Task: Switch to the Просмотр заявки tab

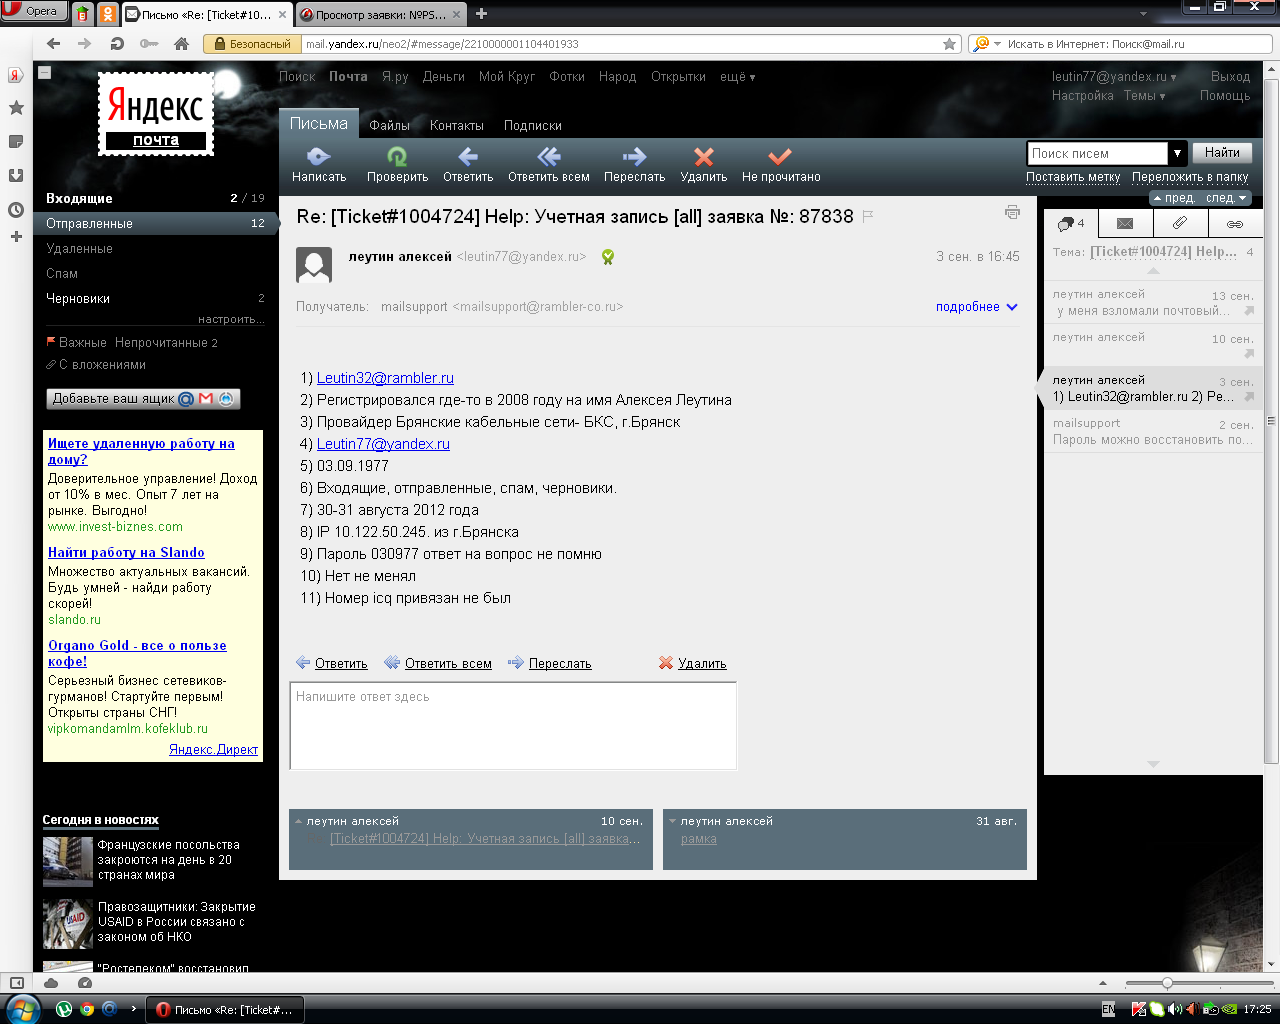Action: tap(382, 14)
